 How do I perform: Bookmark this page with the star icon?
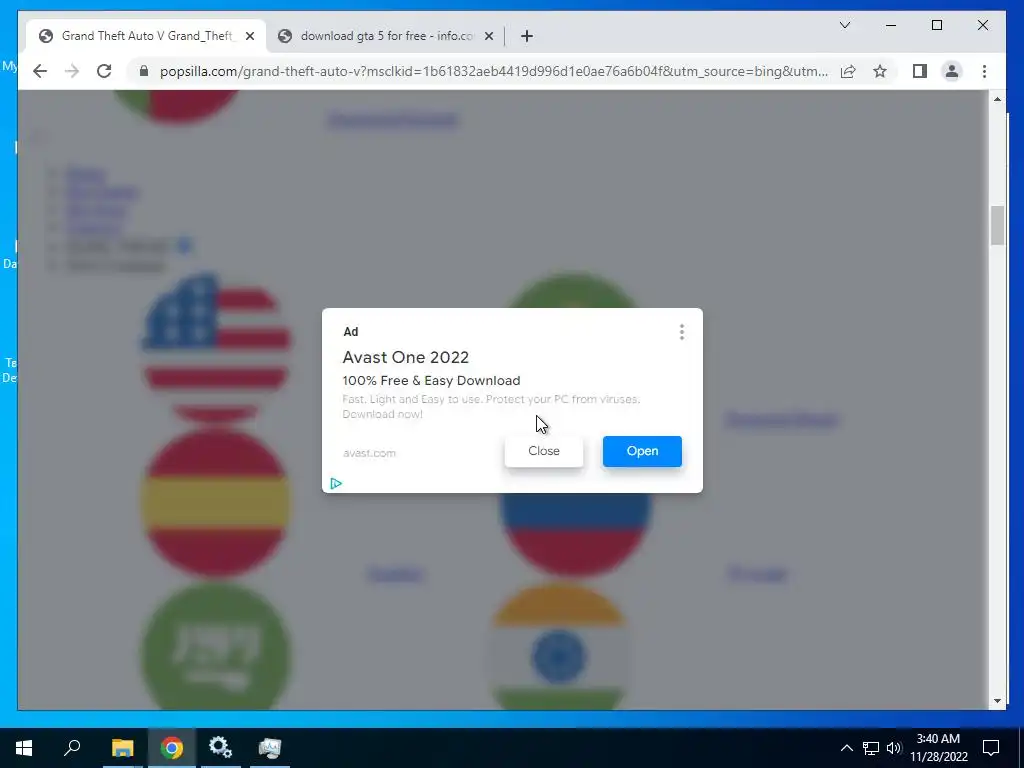click(880, 71)
